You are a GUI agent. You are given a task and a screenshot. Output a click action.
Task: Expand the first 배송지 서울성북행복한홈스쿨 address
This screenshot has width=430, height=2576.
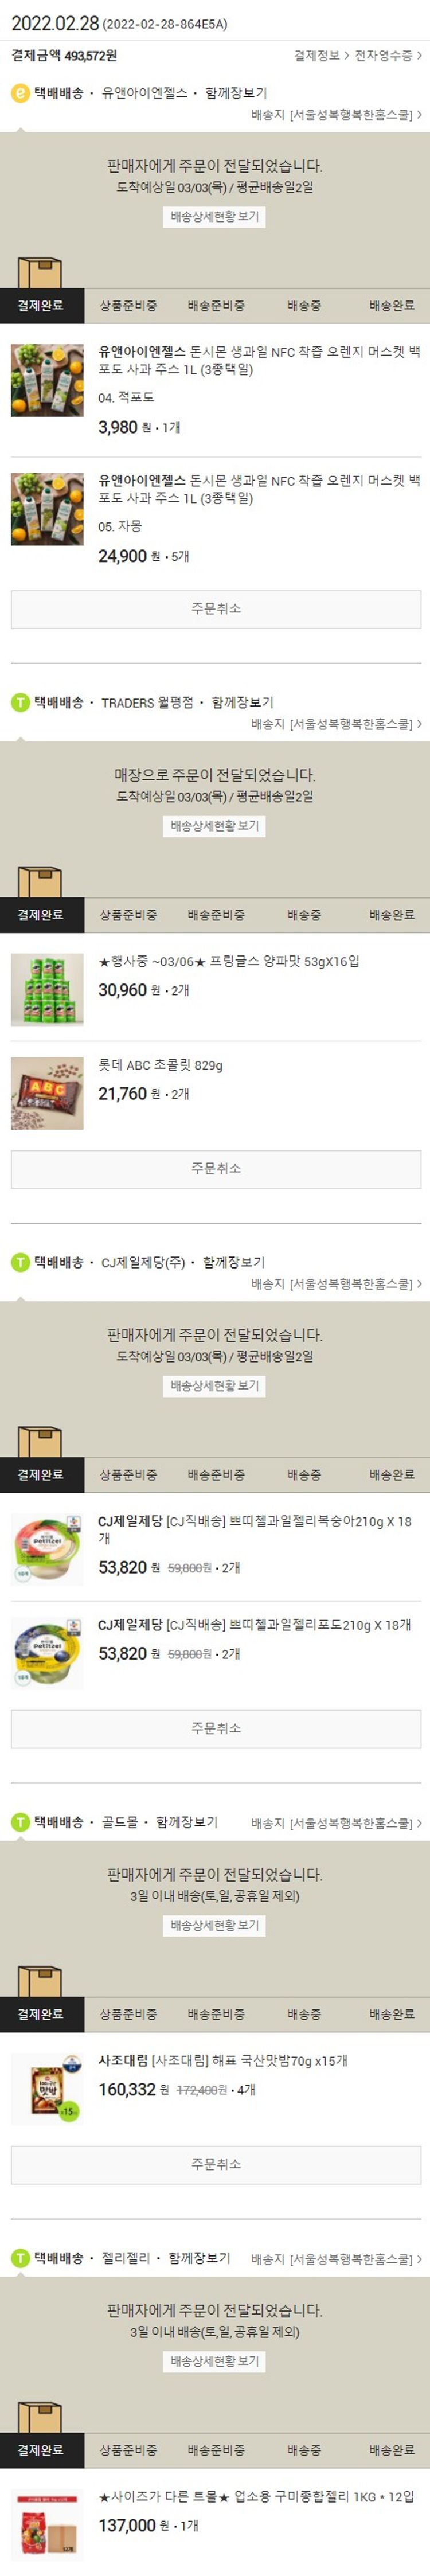click(336, 115)
